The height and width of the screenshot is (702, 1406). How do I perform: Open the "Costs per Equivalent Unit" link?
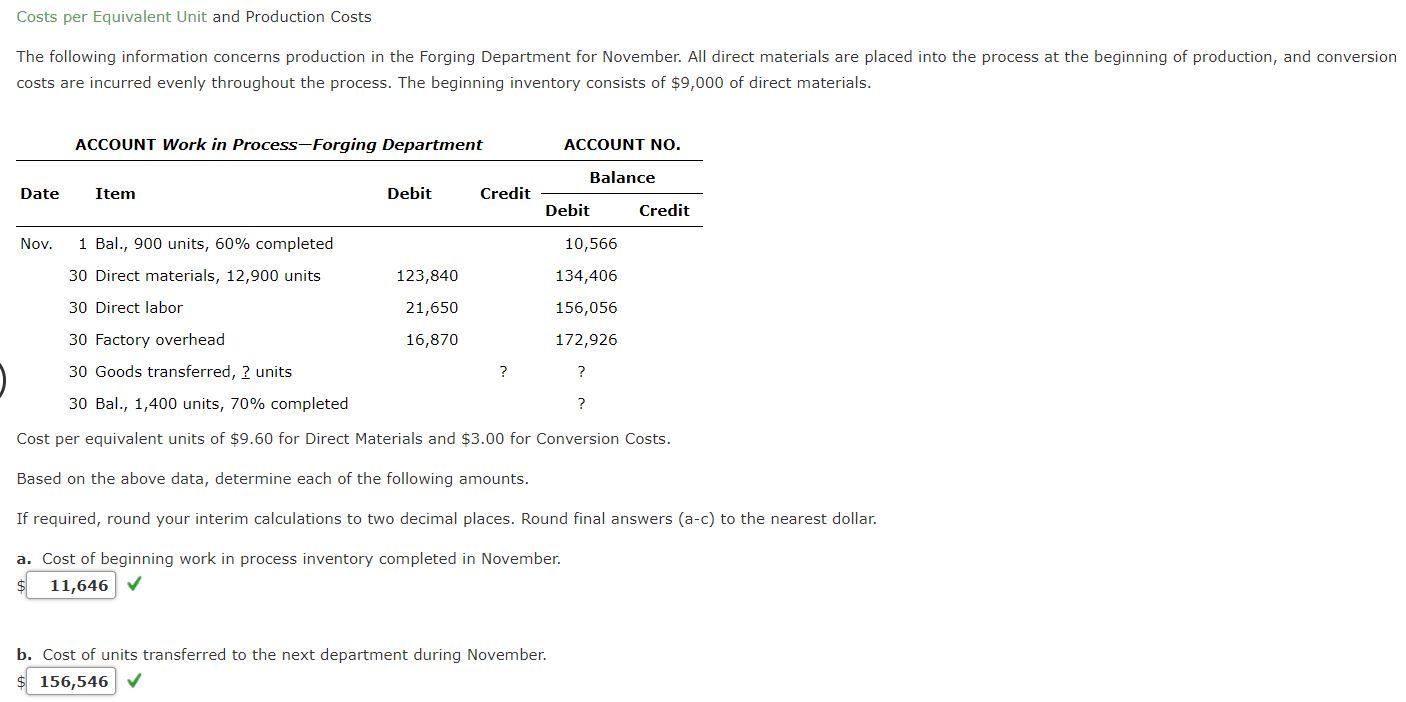(x=111, y=16)
